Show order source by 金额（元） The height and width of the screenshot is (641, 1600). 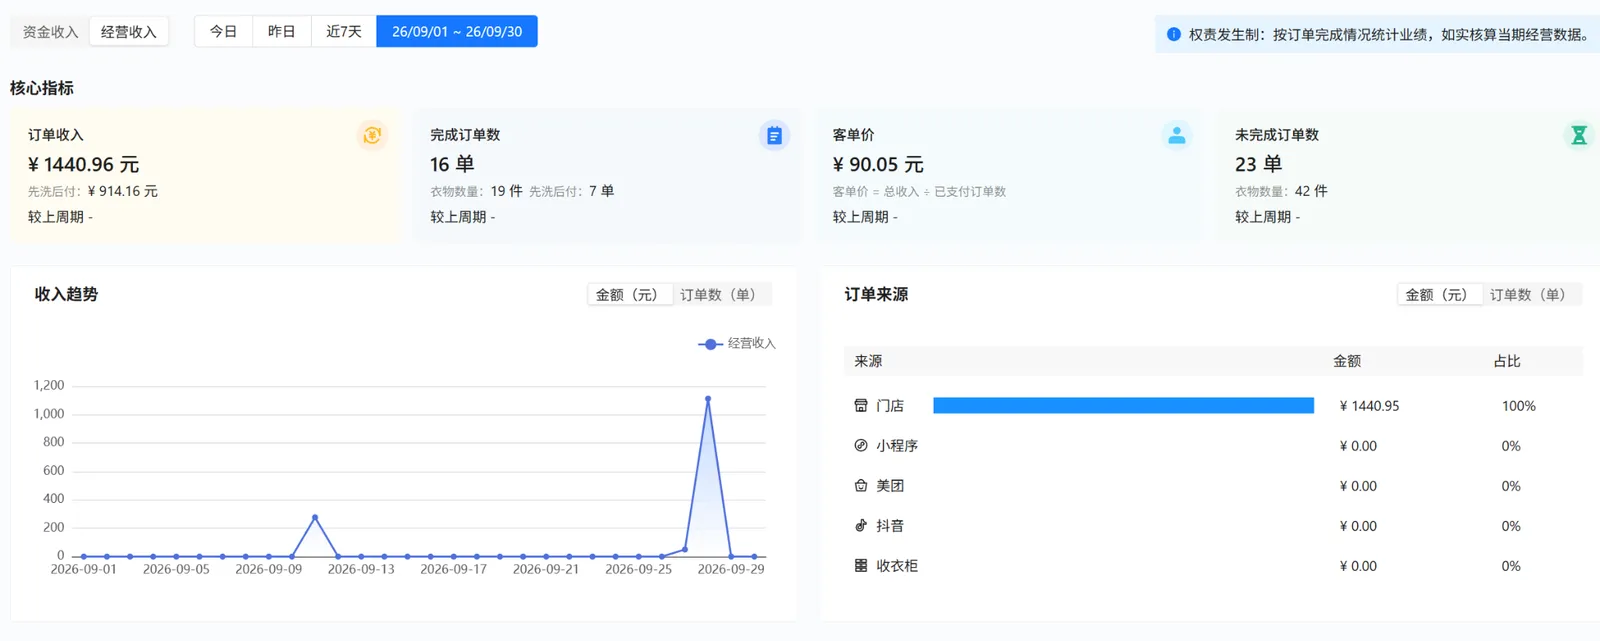pos(1439,295)
